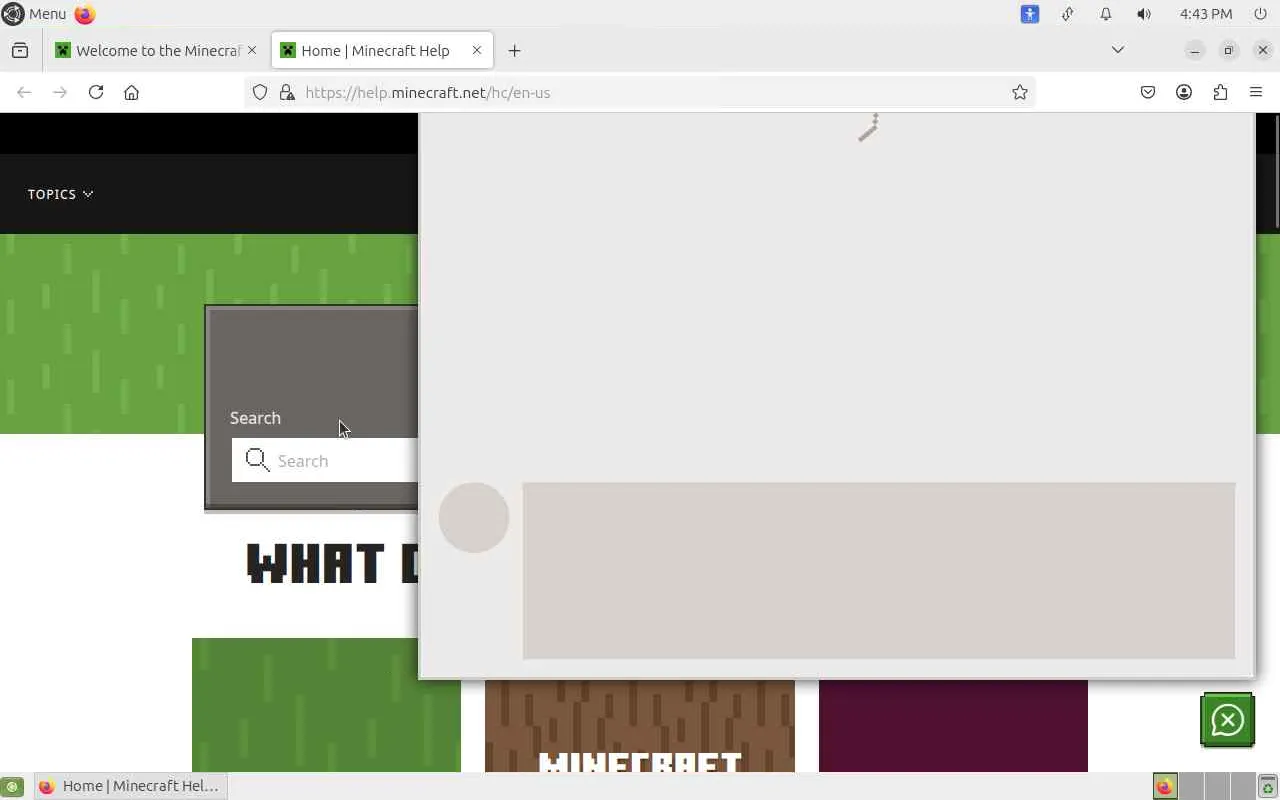Open the dark purple tile
The image size is (1280, 800).
click(x=953, y=726)
